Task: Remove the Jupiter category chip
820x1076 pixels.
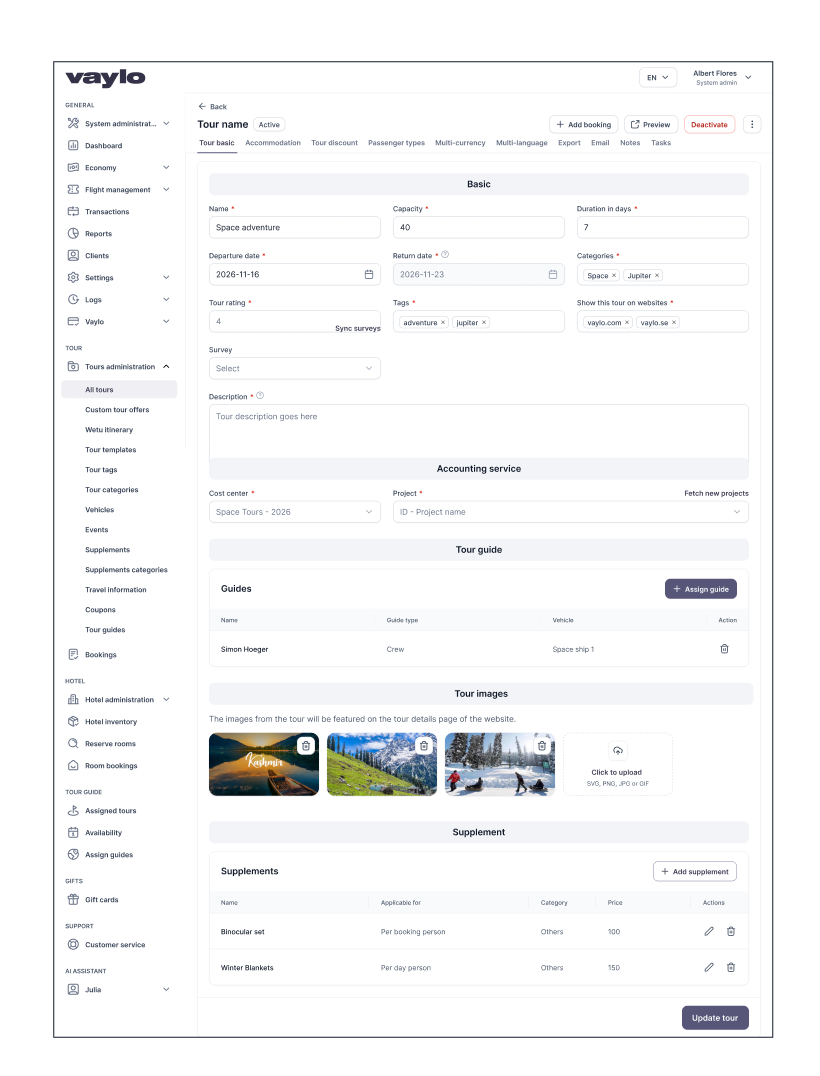Action: point(655,274)
